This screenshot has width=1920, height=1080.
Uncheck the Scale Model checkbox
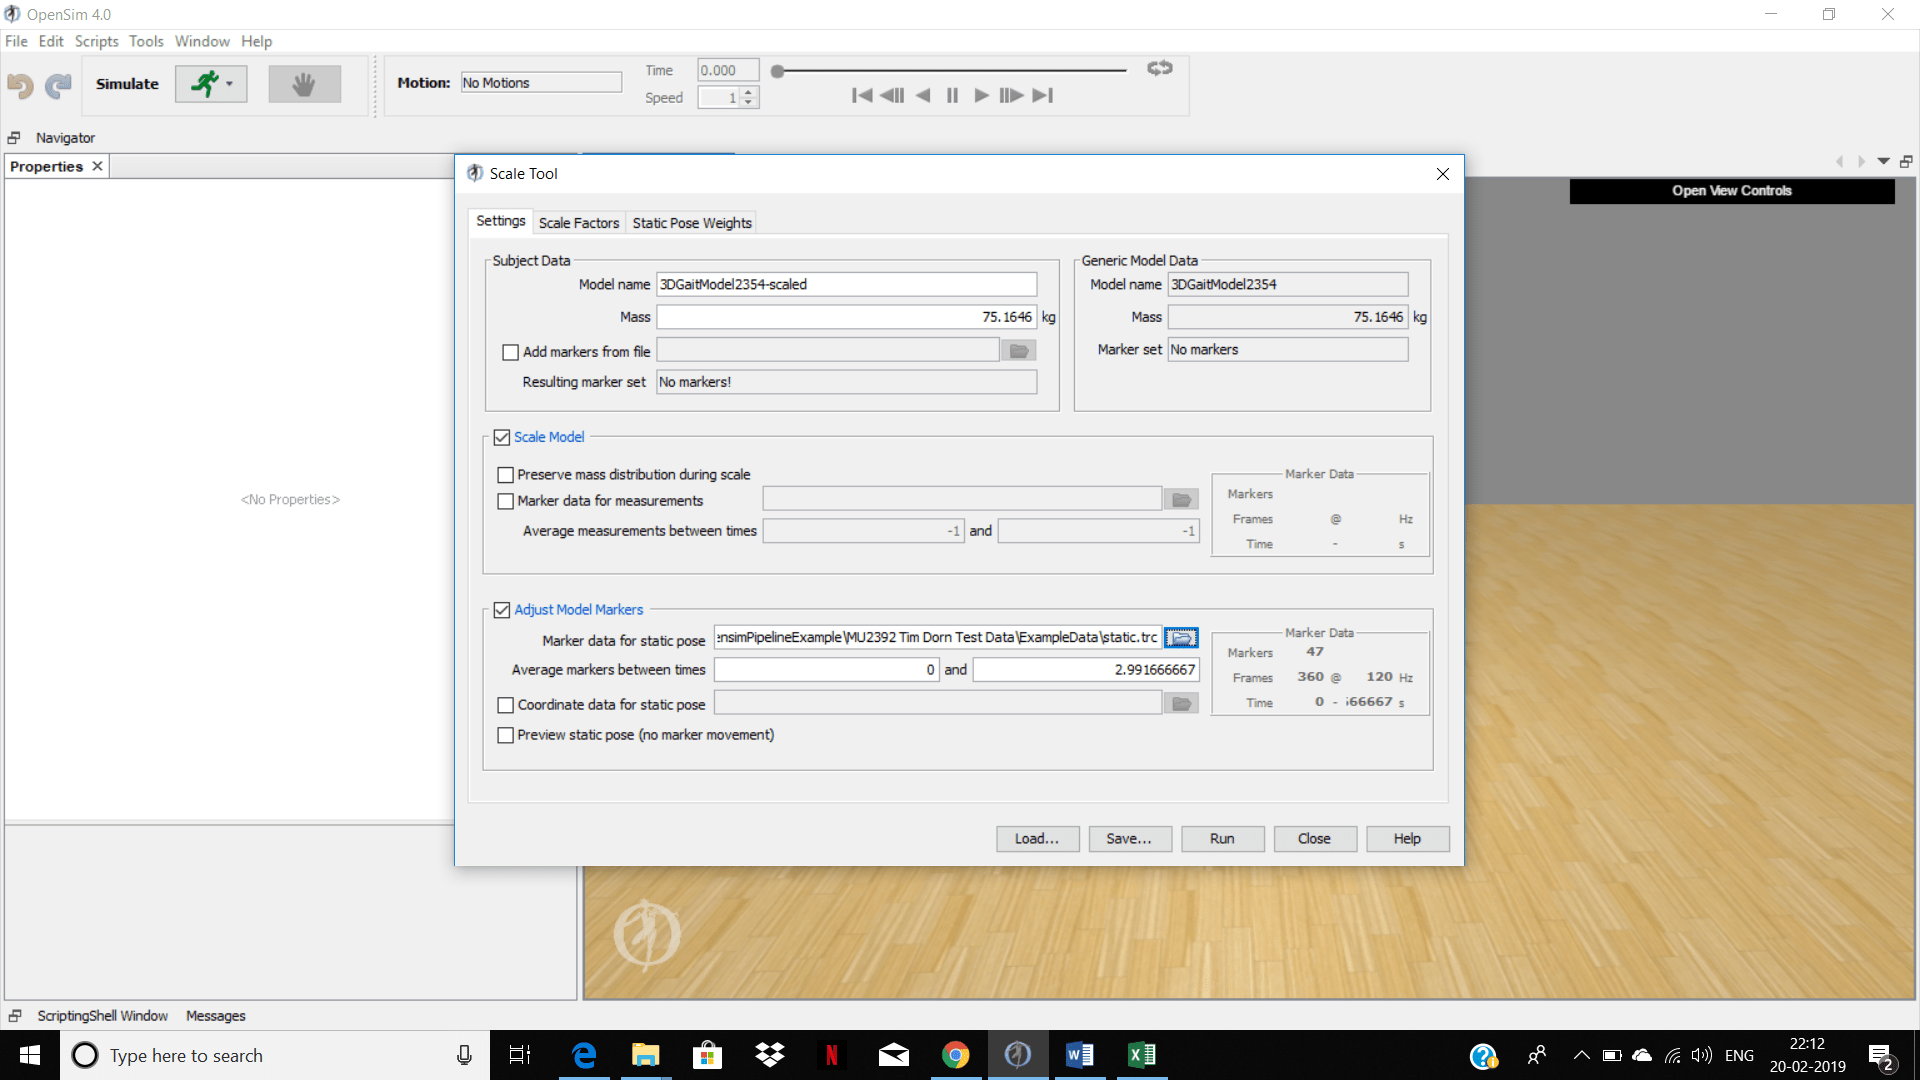[x=502, y=437]
